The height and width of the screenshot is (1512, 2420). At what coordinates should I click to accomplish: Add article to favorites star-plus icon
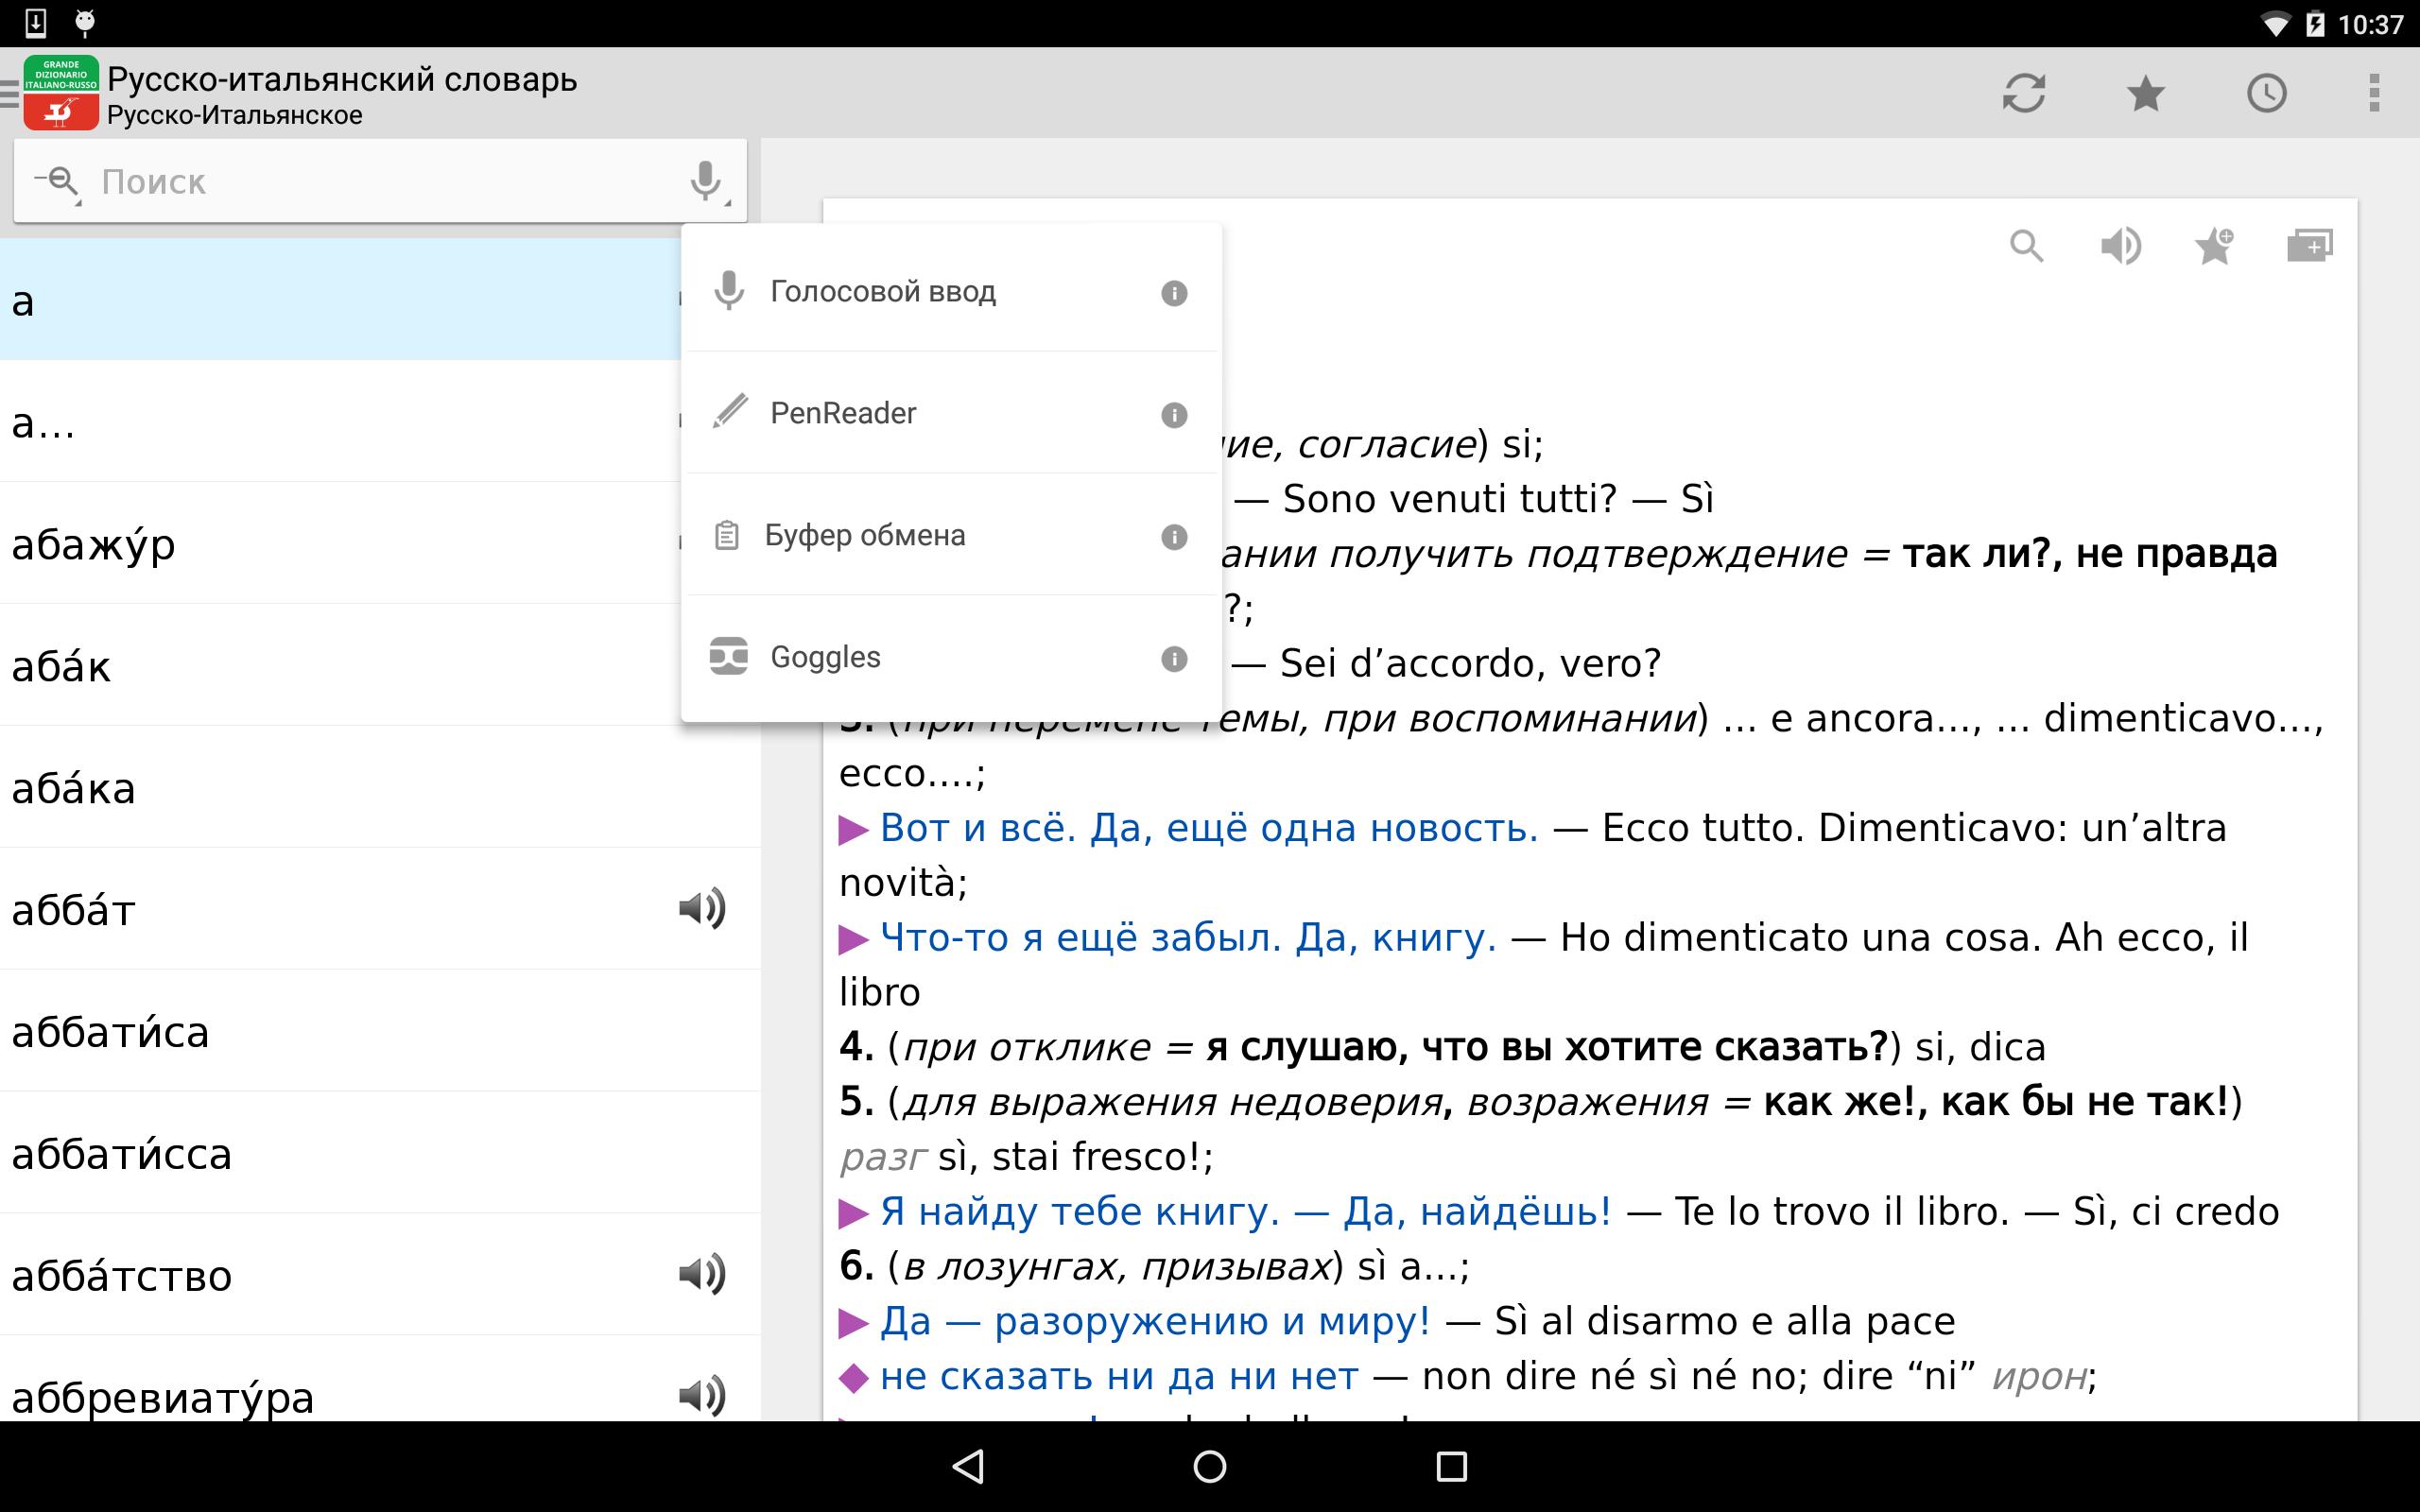tap(2214, 246)
